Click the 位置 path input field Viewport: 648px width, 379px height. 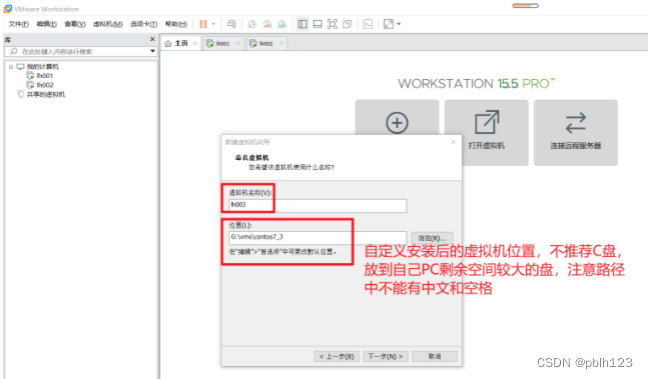[x=317, y=237]
